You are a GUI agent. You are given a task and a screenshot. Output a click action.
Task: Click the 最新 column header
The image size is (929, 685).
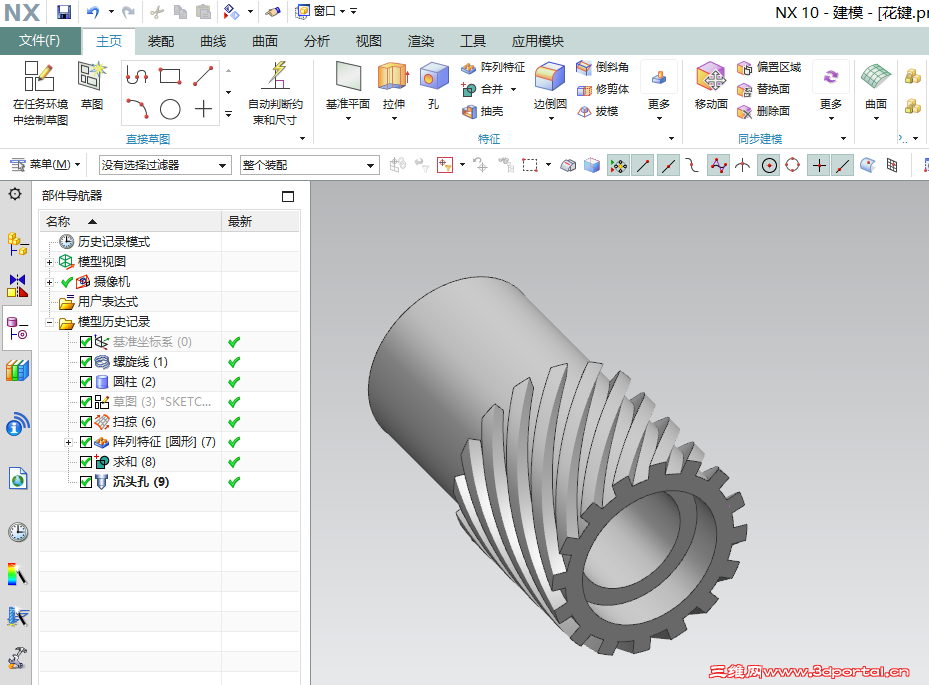pos(261,222)
